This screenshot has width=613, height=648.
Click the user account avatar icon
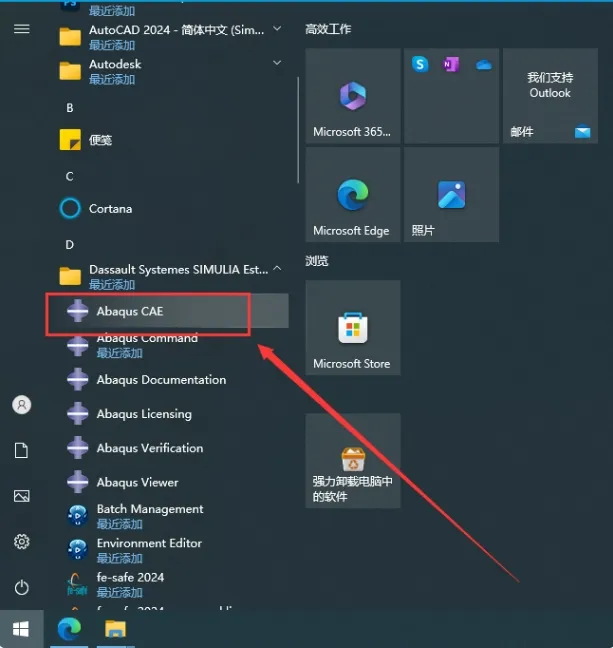pos(21,405)
